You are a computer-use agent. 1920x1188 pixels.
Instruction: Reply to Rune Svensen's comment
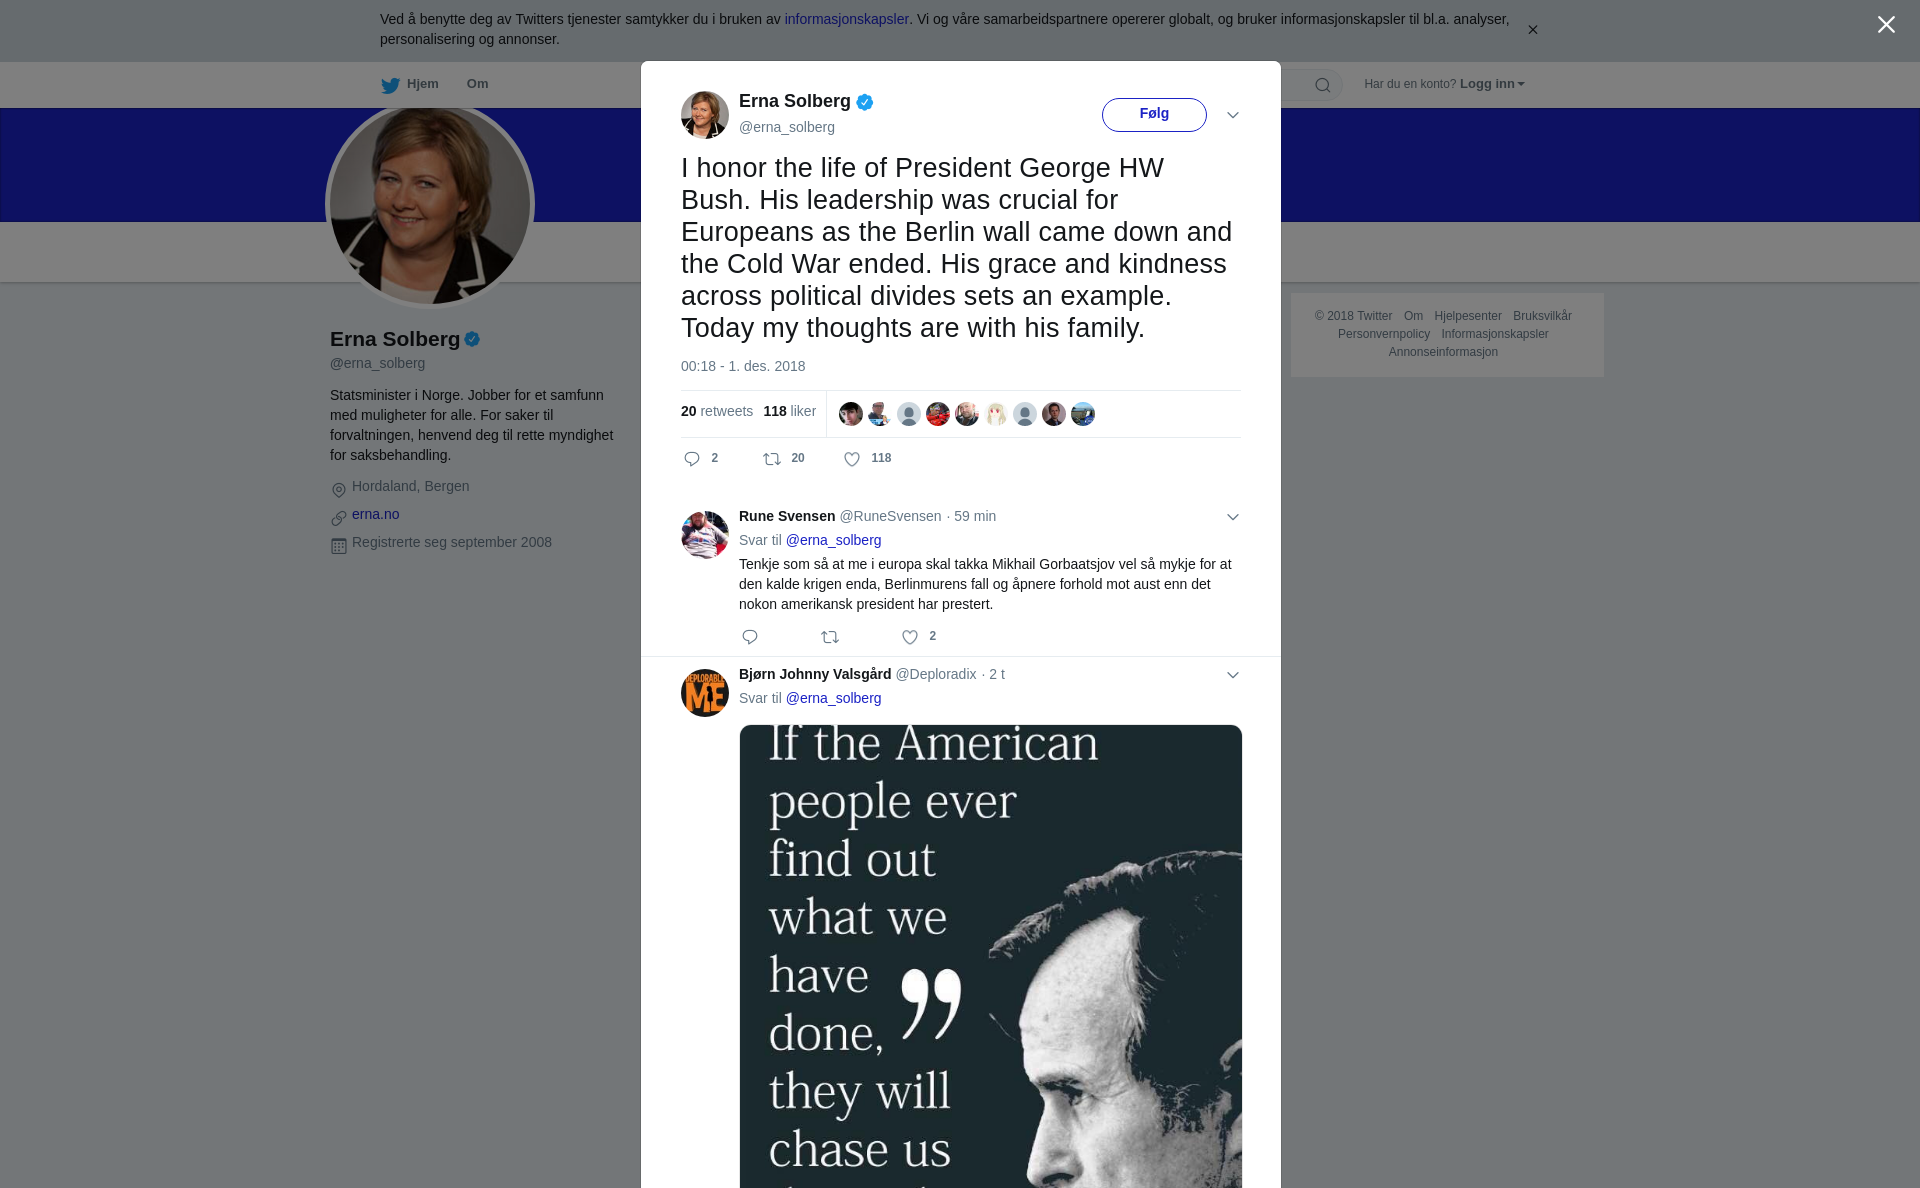coord(750,637)
